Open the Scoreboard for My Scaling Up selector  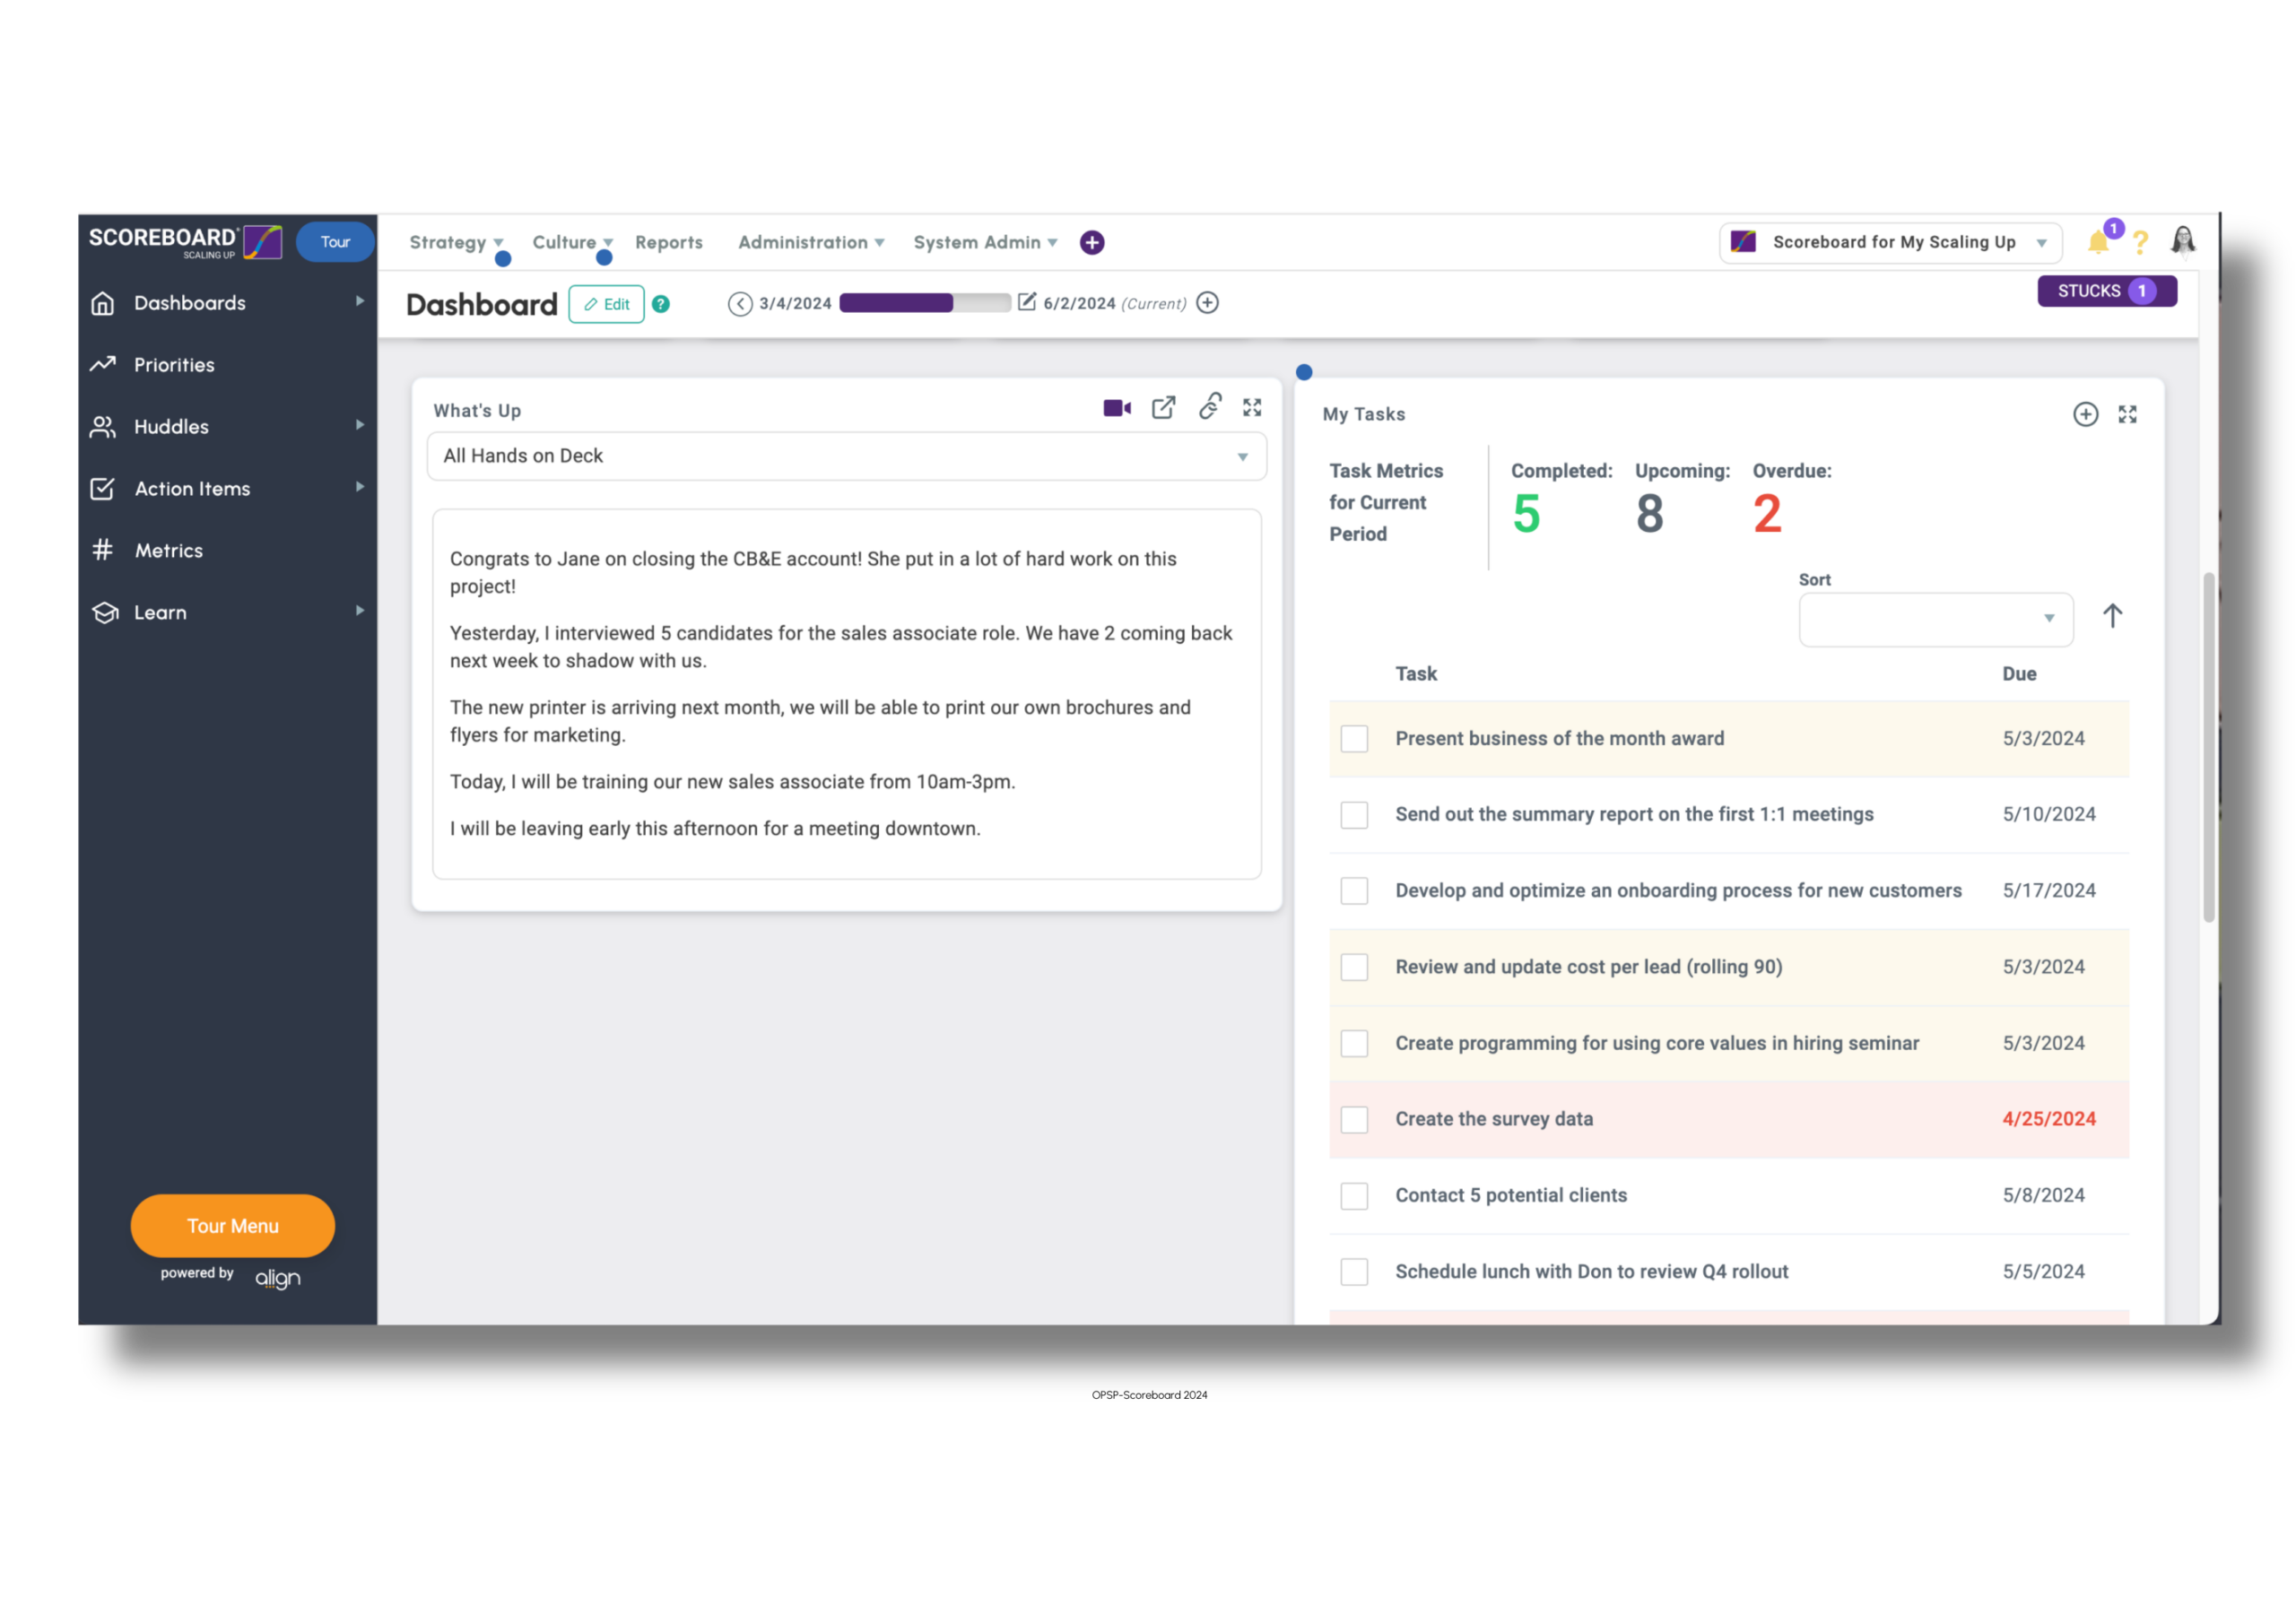1890,243
